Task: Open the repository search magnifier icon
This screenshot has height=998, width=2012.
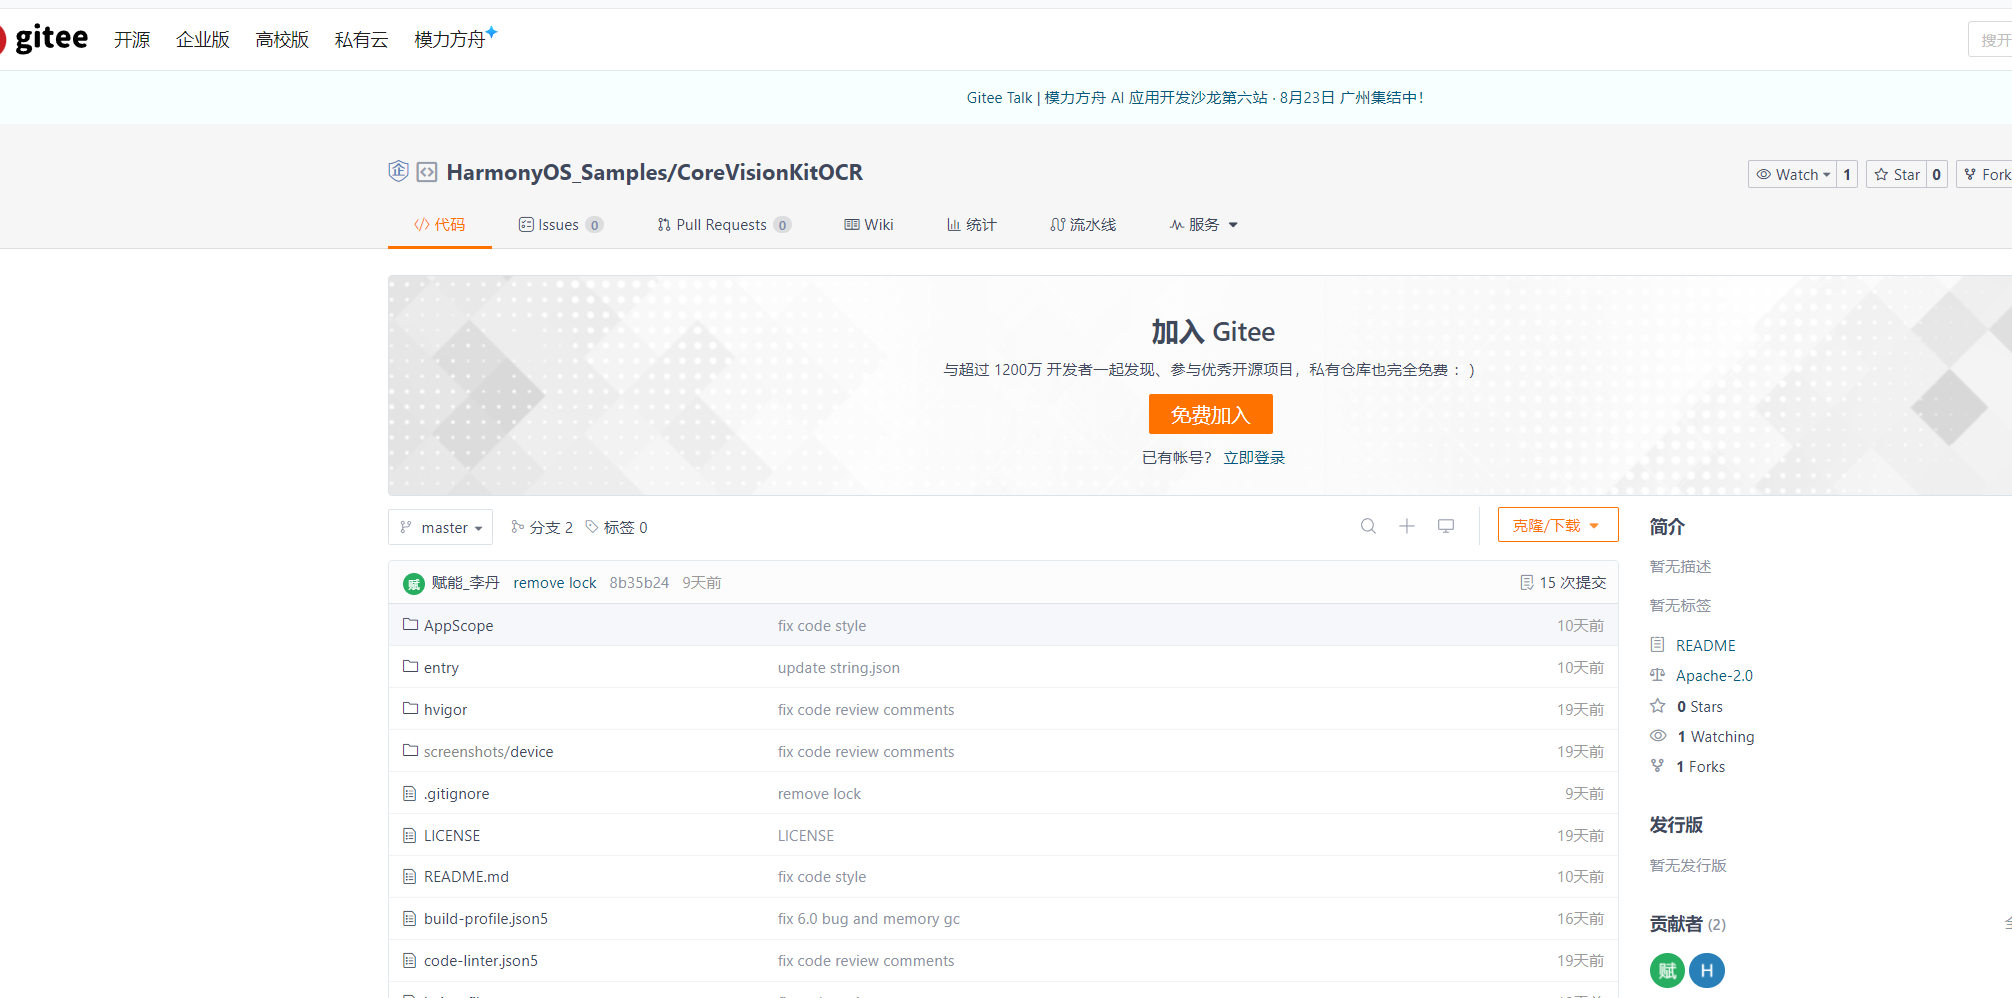Action: pyautogui.click(x=1368, y=526)
